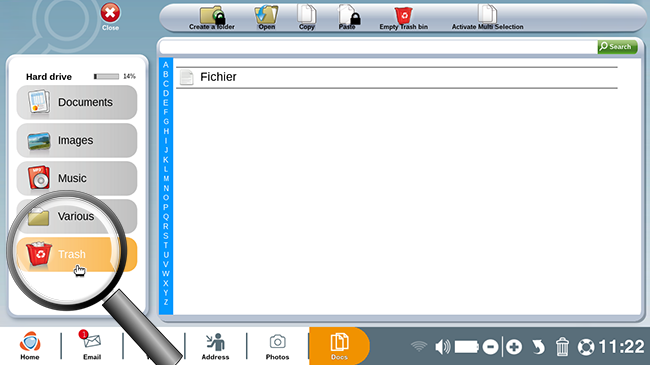Open the selected item with Open icon
Viewport: 650px width, 365px height.
266,18
